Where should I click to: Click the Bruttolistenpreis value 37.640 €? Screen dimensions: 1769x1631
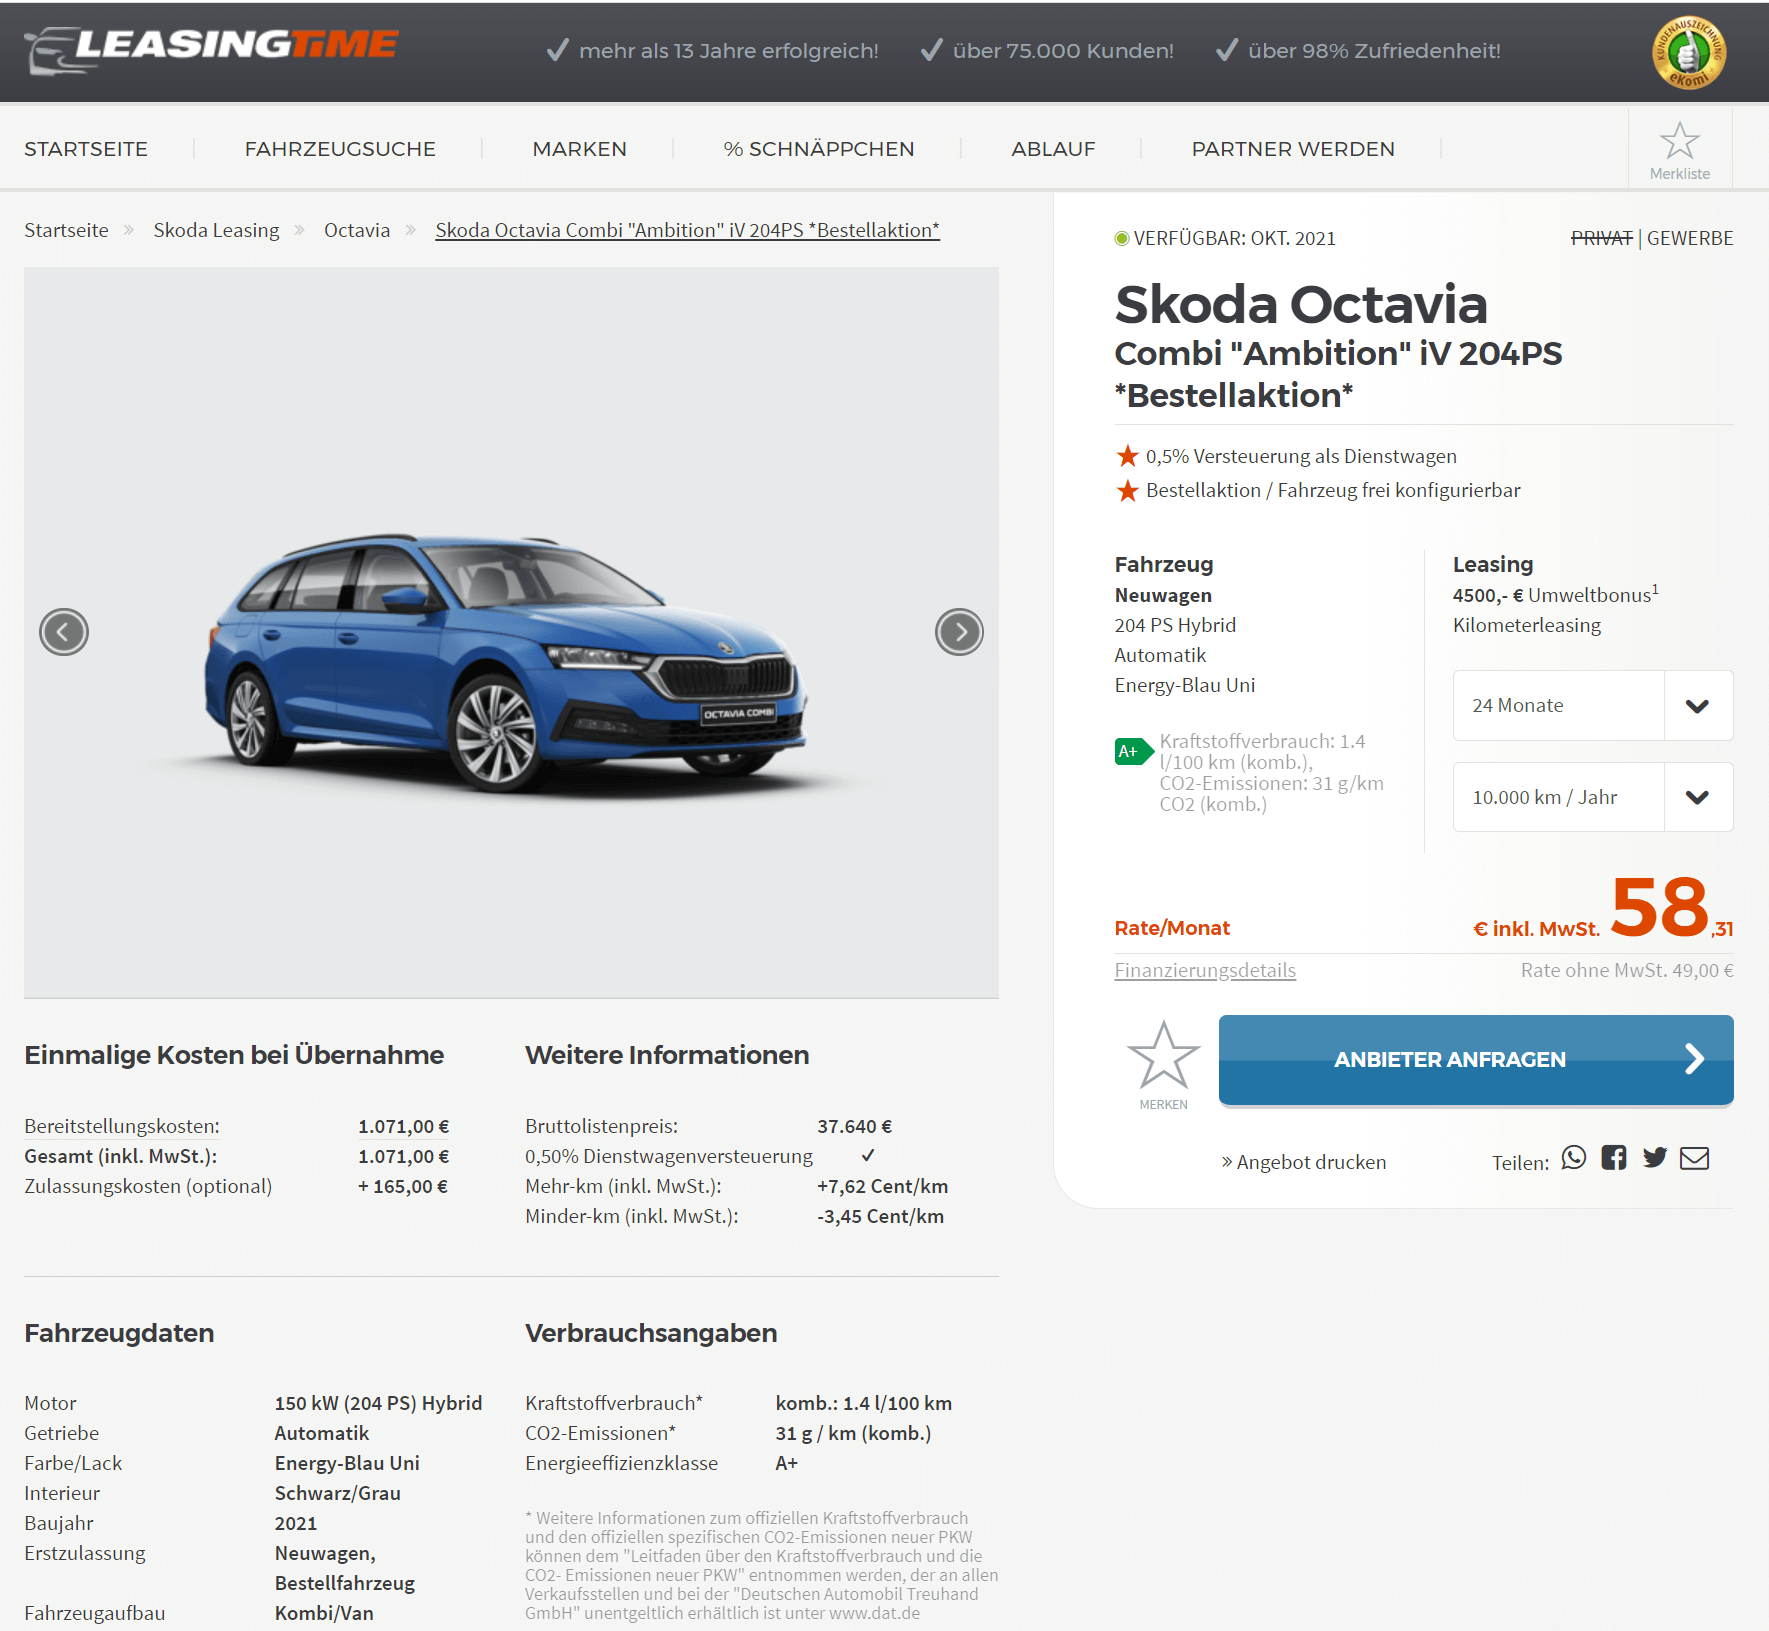pos(854,1126)
